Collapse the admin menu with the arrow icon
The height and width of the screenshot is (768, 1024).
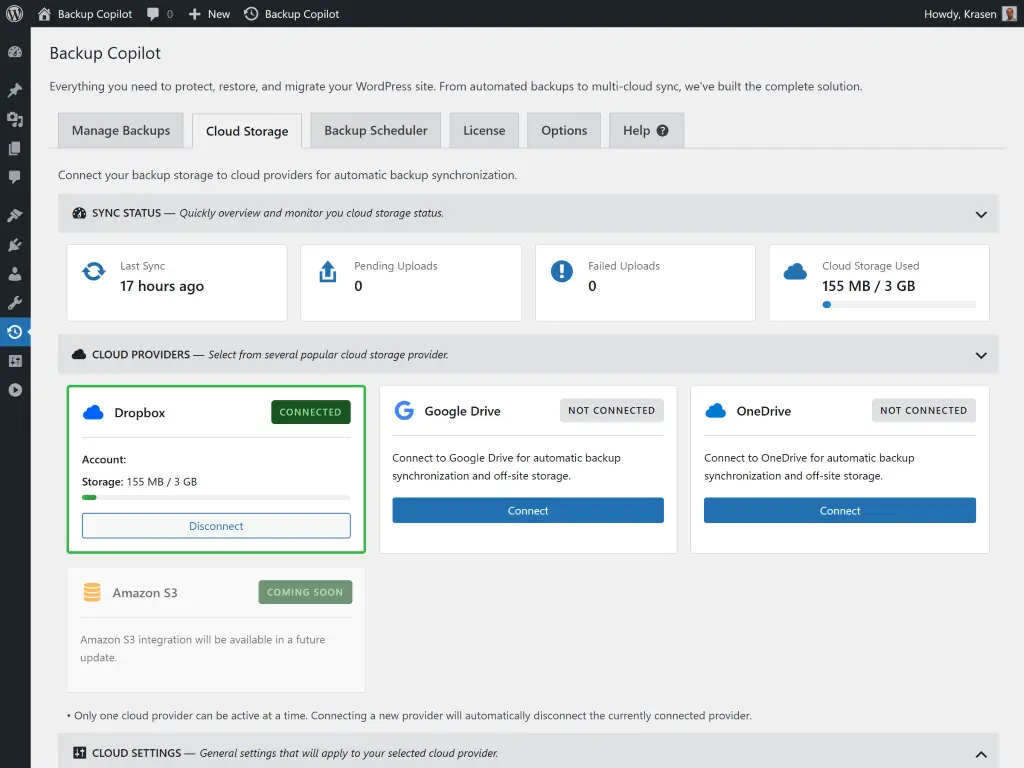16,390
